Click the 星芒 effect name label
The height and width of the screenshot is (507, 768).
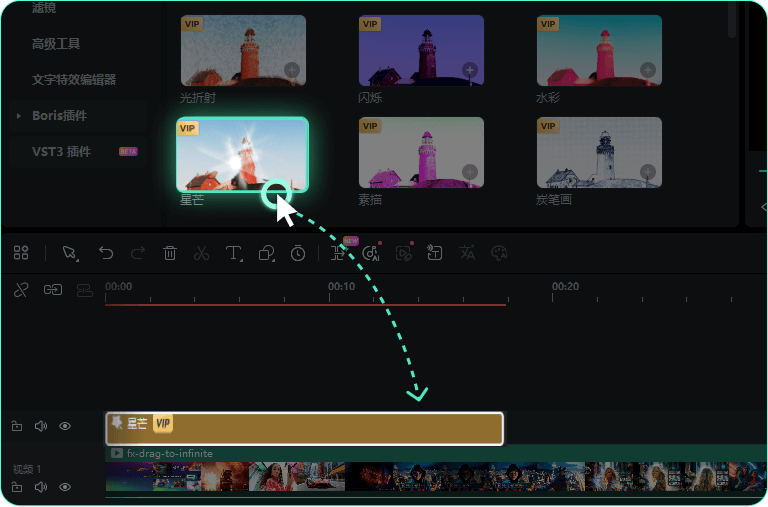[192, 200]
